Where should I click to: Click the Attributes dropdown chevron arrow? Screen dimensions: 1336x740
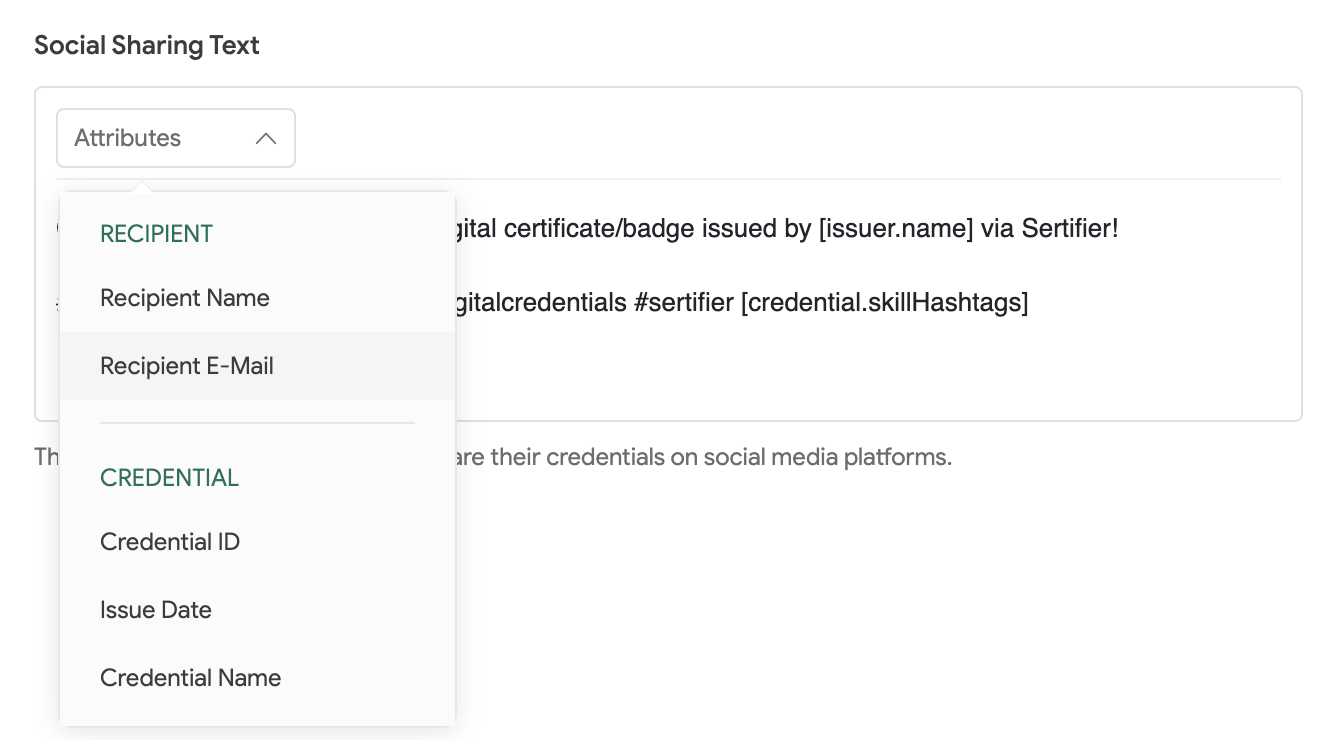pyautogui.click(x=266, y=139)
